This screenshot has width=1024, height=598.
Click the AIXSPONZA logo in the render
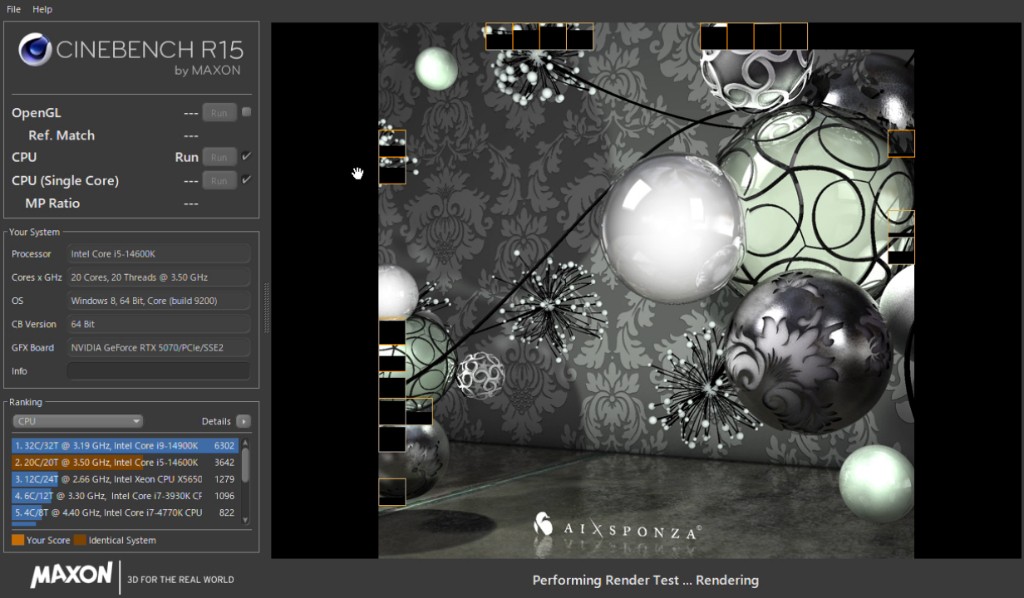[617, 527]
